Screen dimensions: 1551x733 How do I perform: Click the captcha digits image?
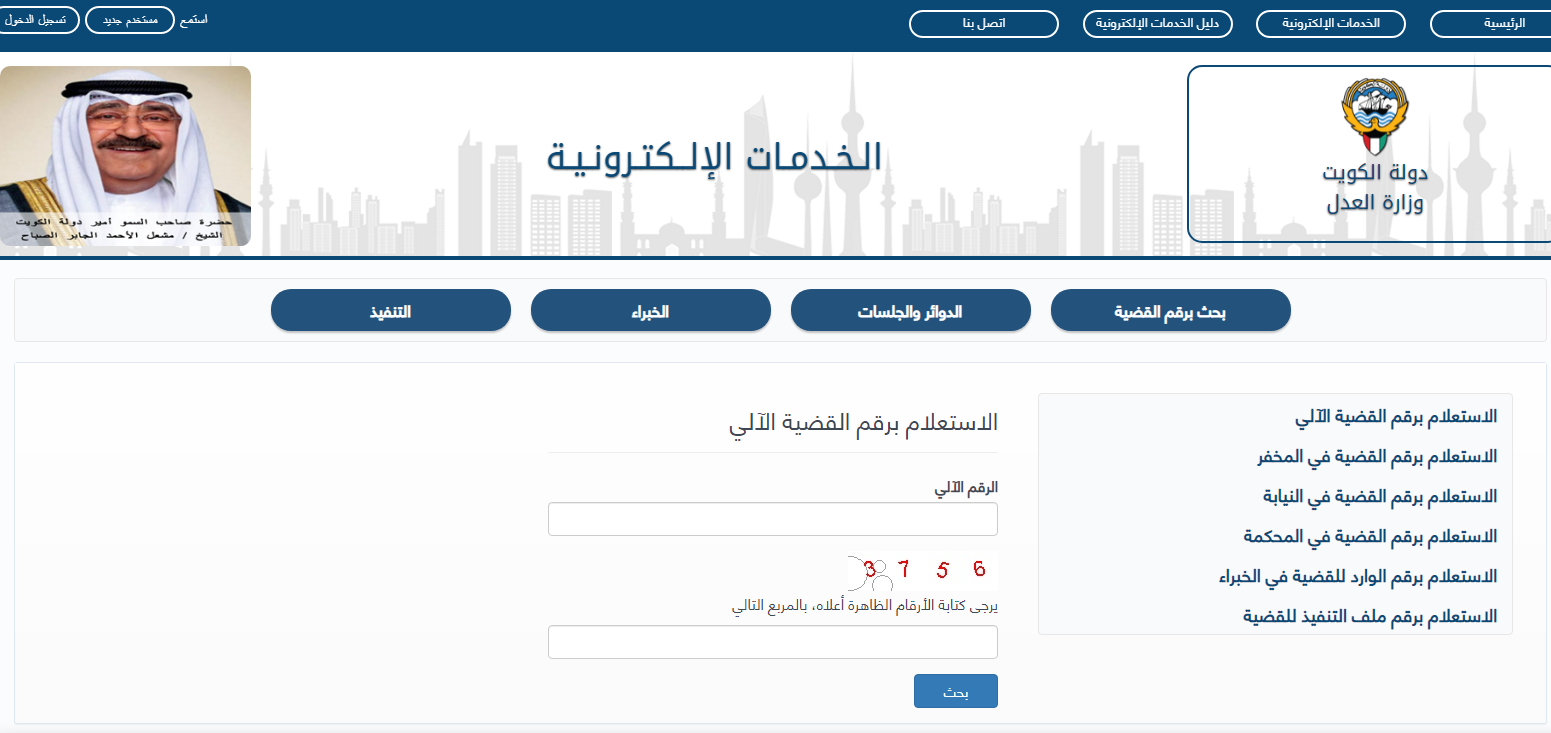(x=921, y=571)
